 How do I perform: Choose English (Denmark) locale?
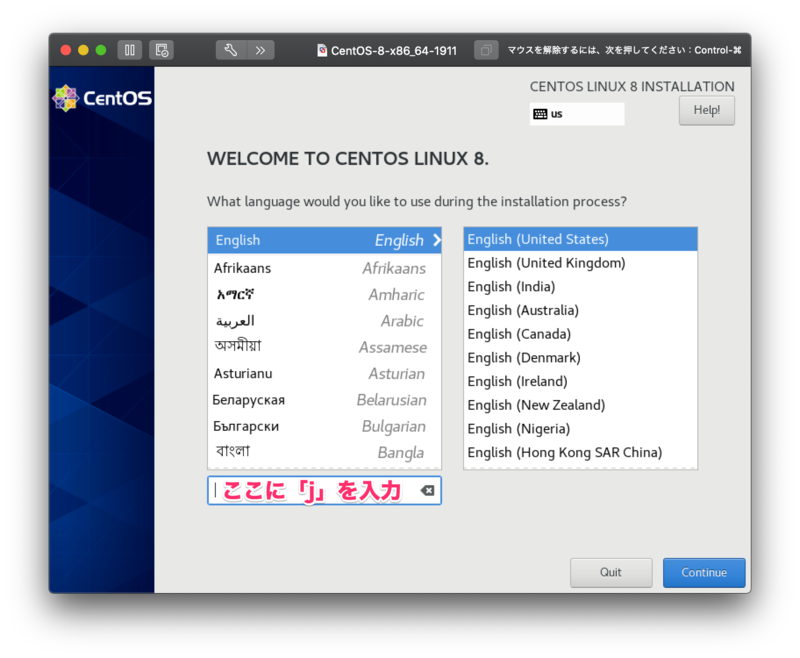click(x=580, y=358)
